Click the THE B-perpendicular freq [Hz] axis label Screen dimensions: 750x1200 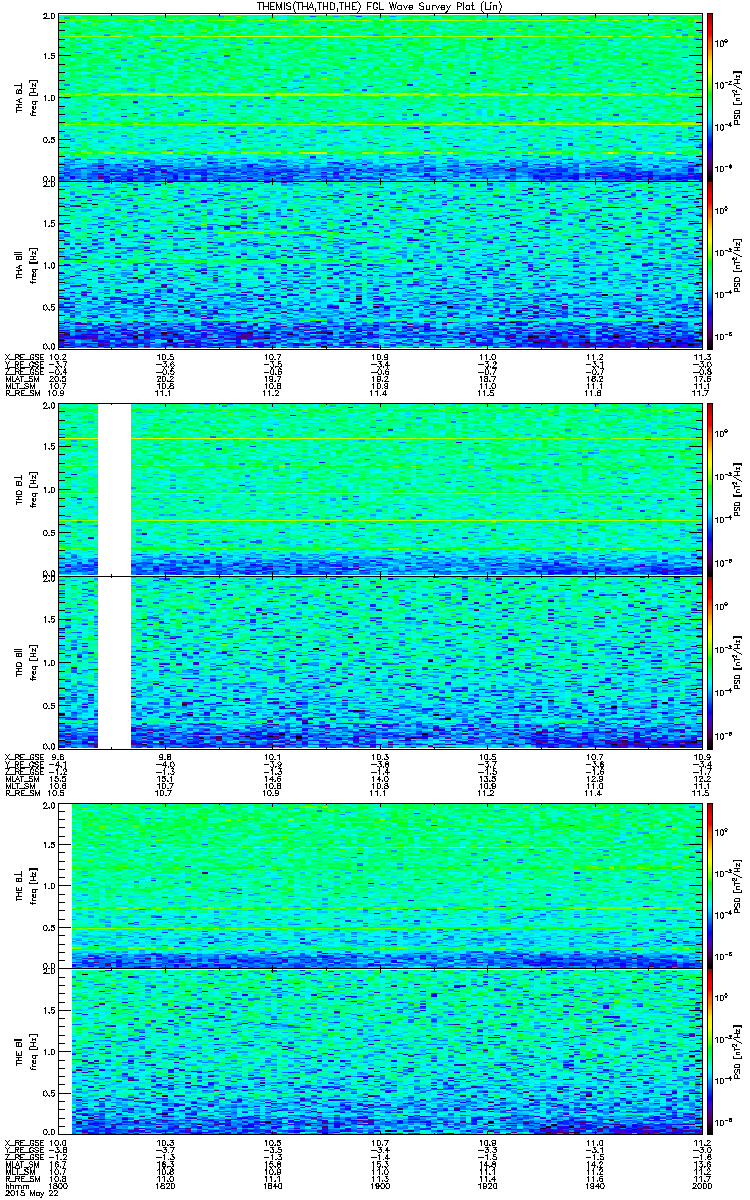click(33, 885)
